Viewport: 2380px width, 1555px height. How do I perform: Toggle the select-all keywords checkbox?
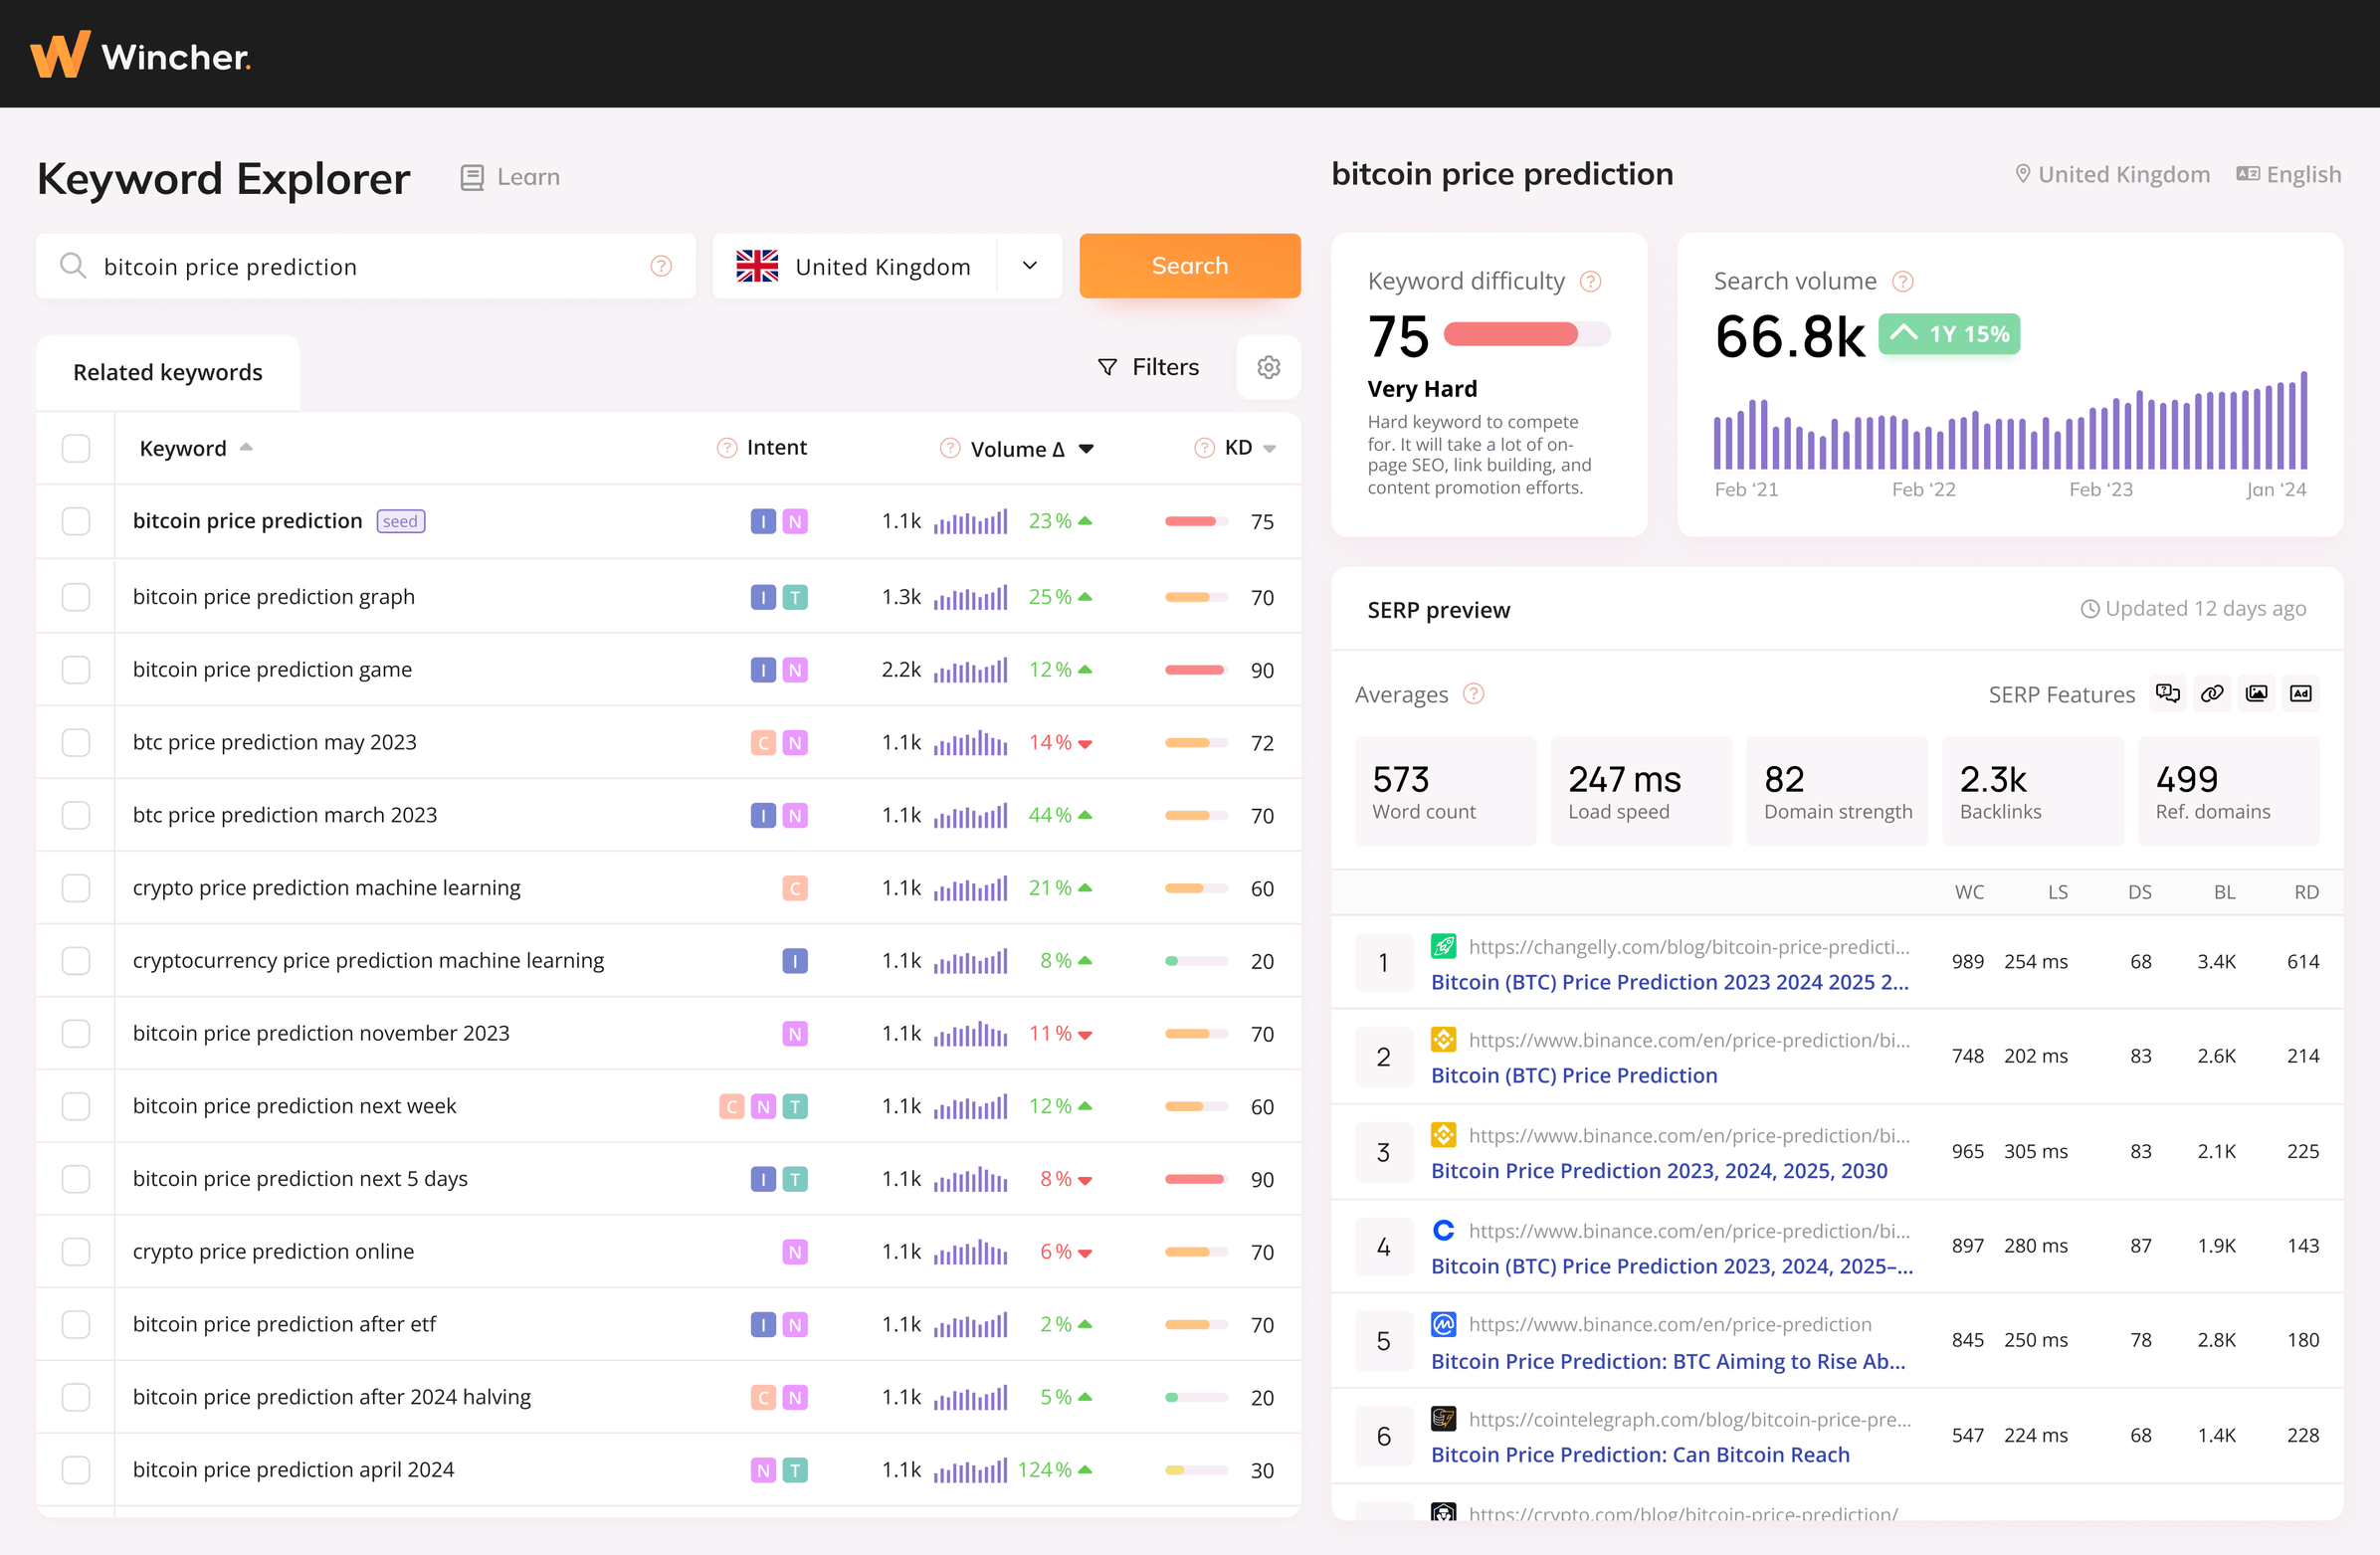pos(76,448)
